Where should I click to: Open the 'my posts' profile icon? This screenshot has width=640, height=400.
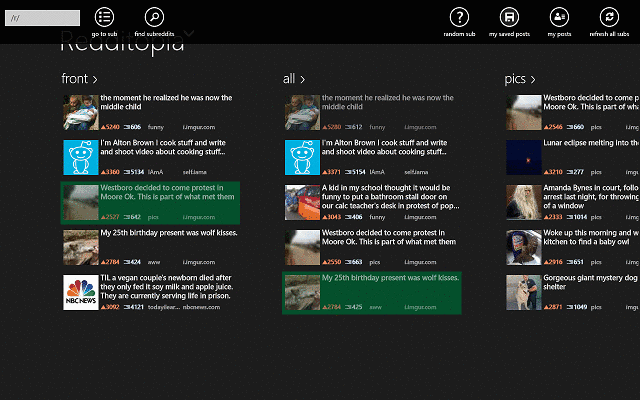(x=559, y=17)
